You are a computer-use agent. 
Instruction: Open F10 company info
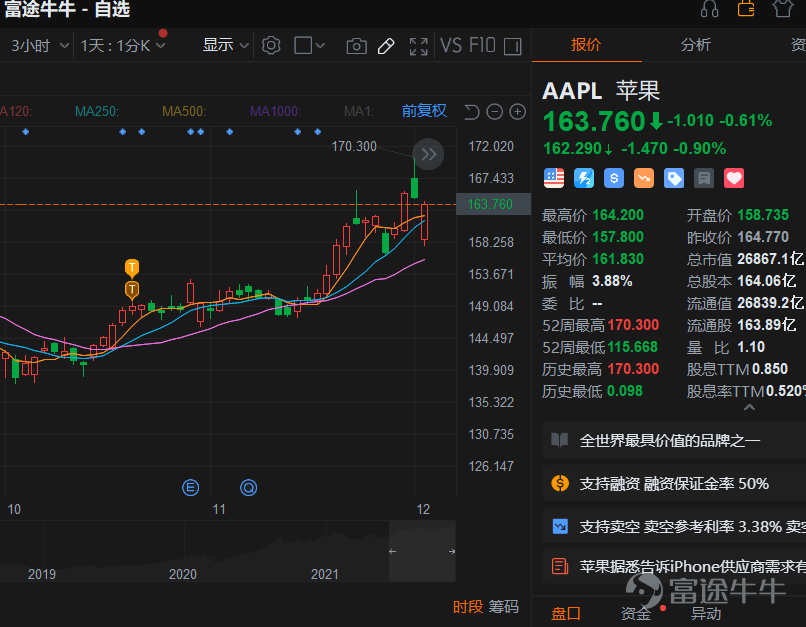[x=482, y=46]
